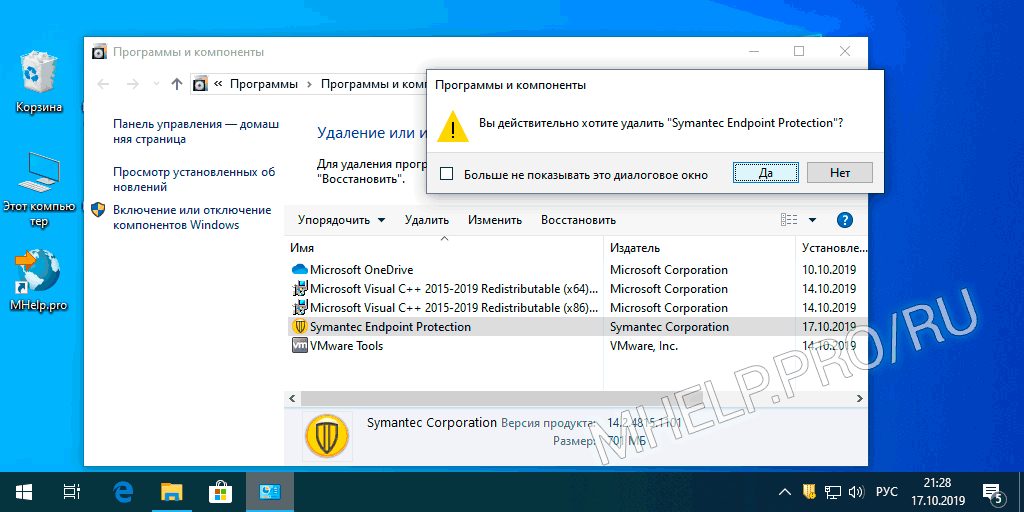Click 10.10.2019 install date cell

(829, 270)
